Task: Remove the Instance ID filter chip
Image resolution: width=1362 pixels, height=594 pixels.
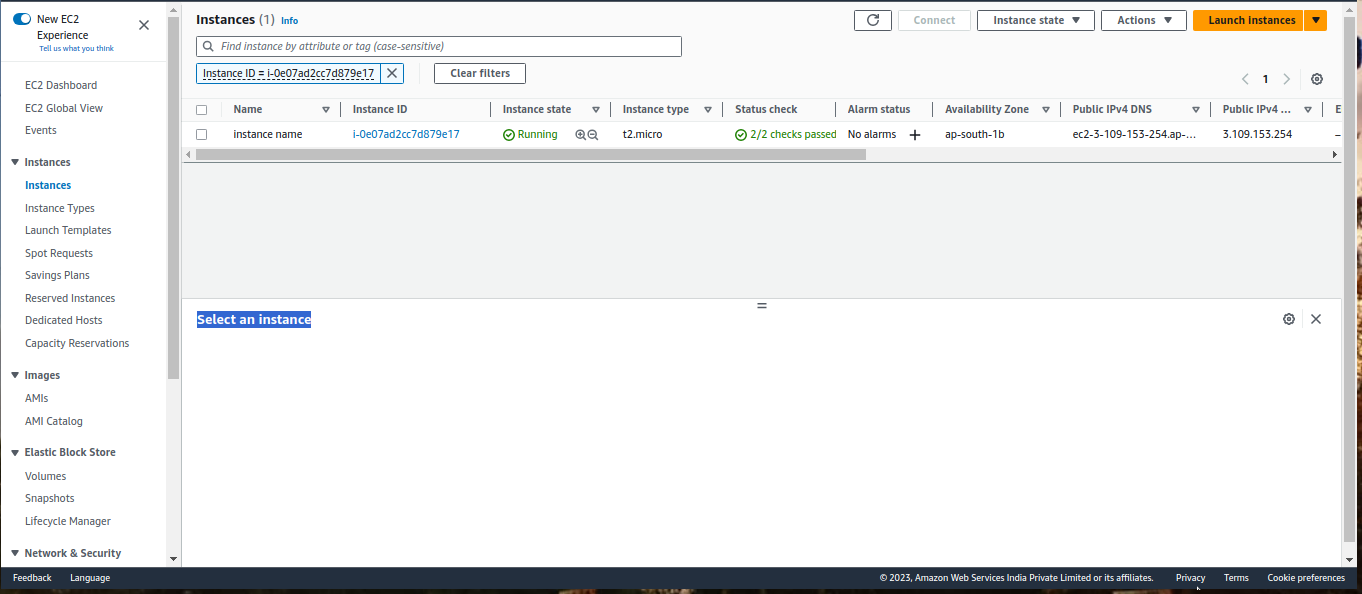Action: tap(392, 73)
